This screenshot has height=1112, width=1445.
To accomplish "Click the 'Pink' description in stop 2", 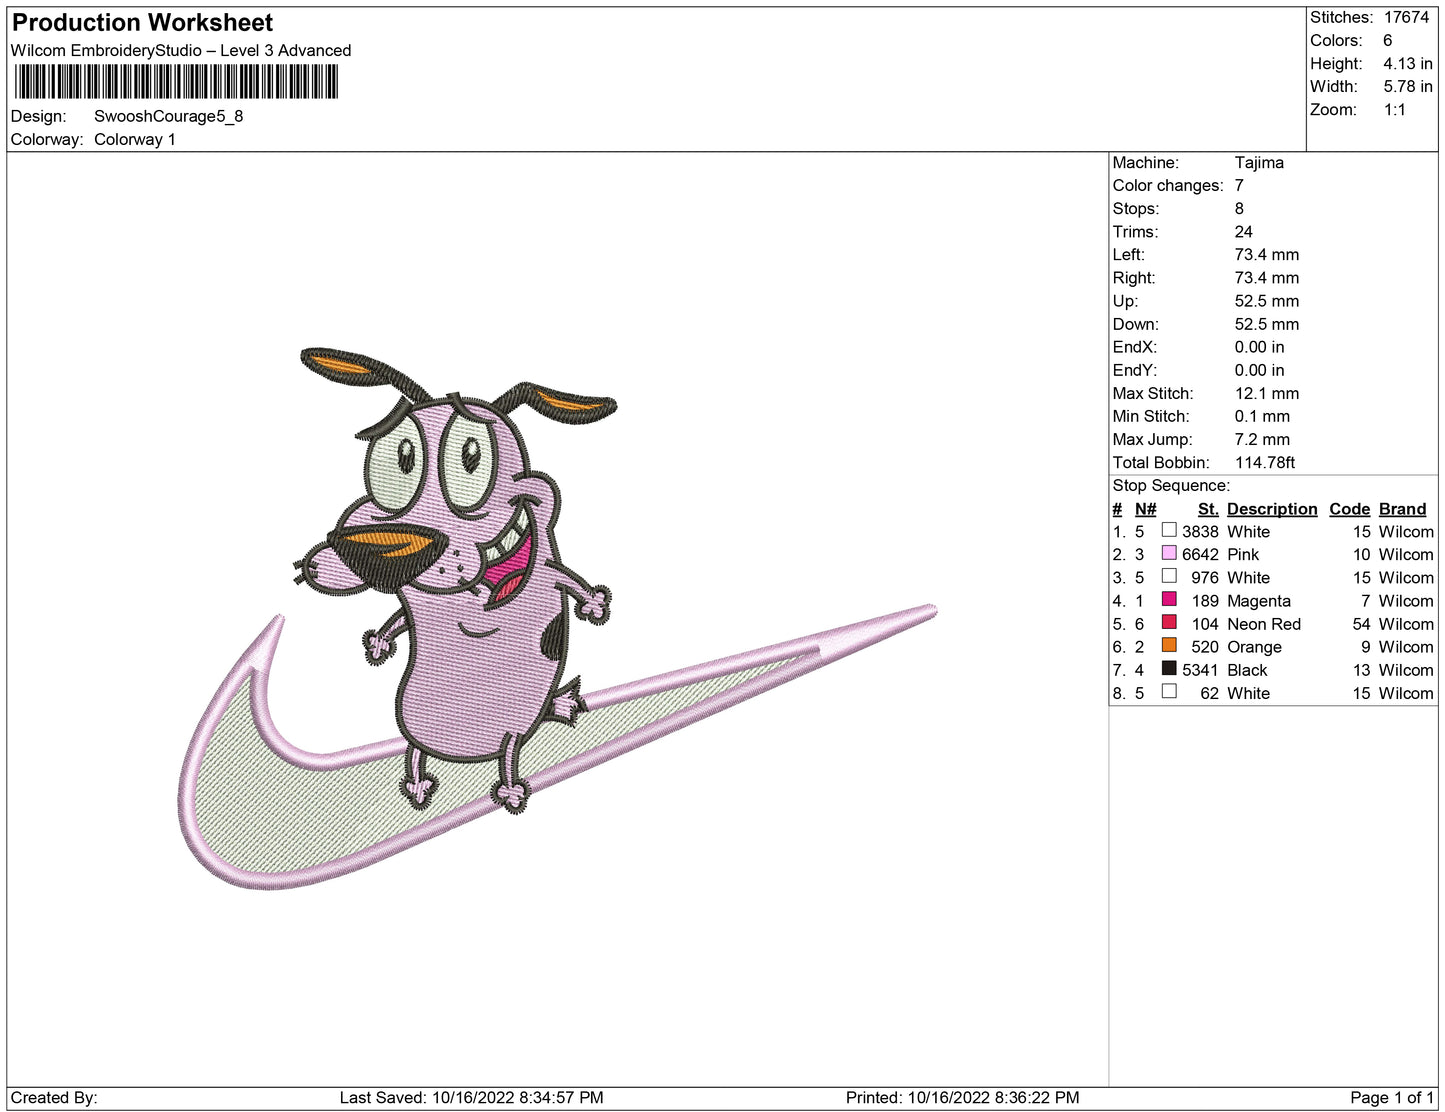I will point(1243,554).
